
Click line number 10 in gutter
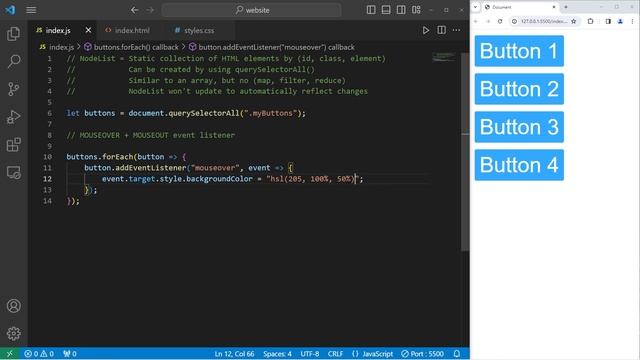click(47, 157)
